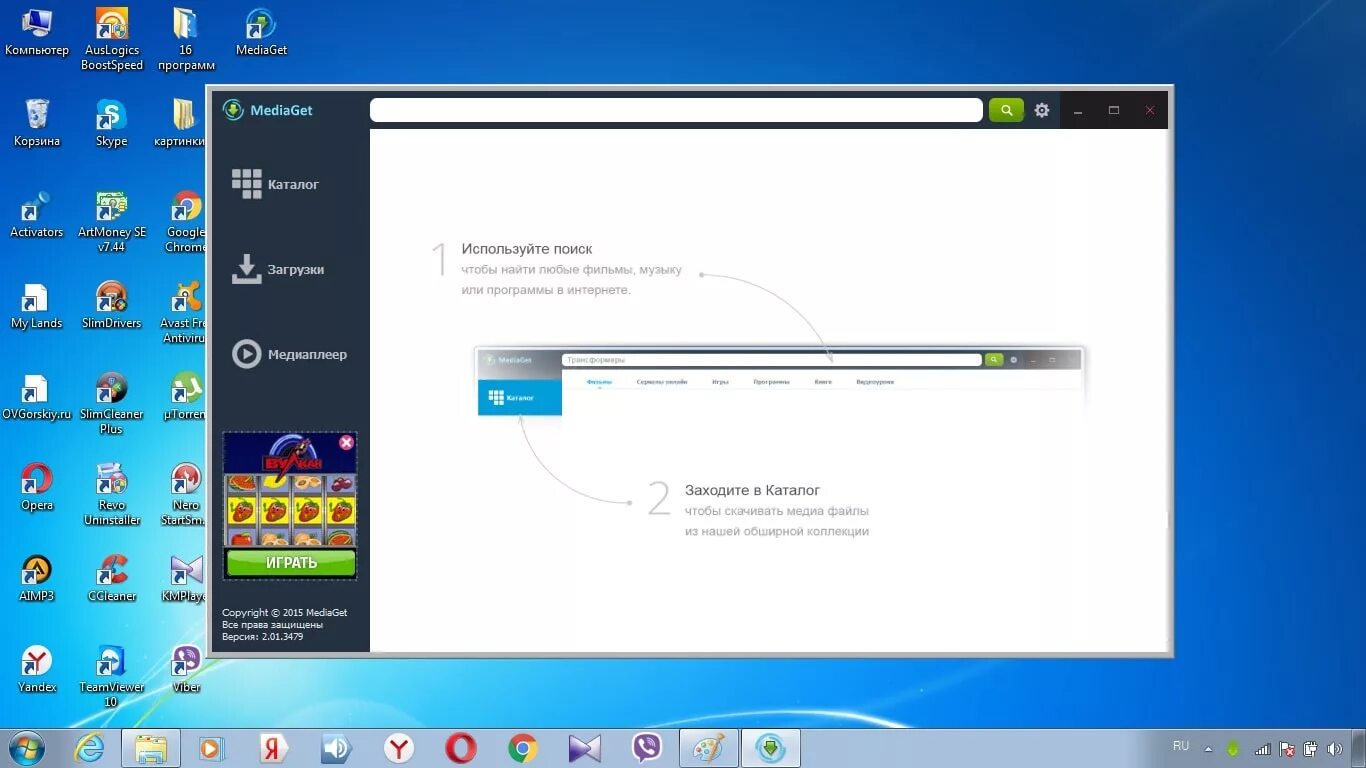This screenshot has height=768, width=1366.
Task: Select the MediaGet desktop shortcut
Action: 261,33
